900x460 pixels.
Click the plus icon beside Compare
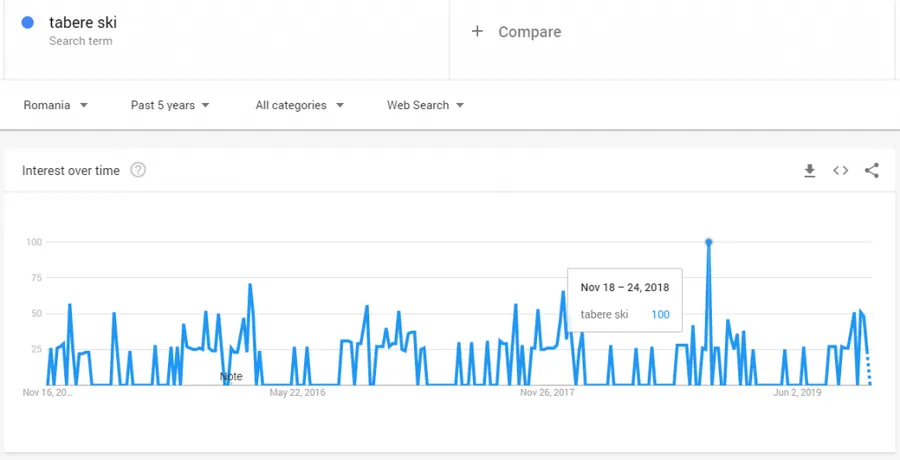point(477,32)
